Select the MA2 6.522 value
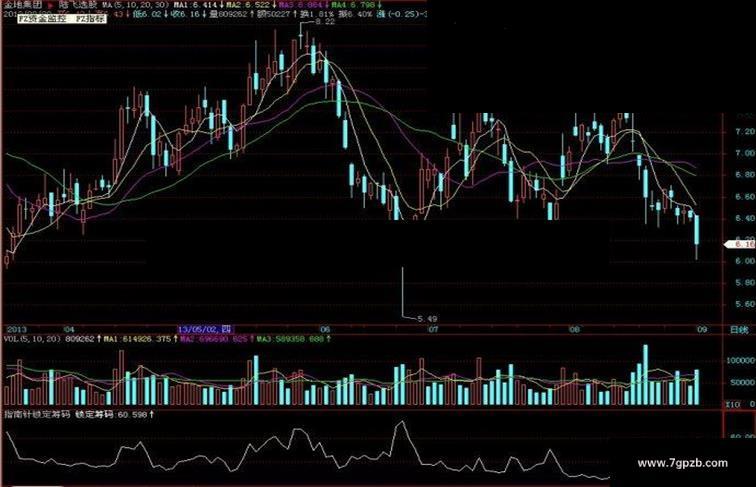The image size is (756, 487). 248,5
